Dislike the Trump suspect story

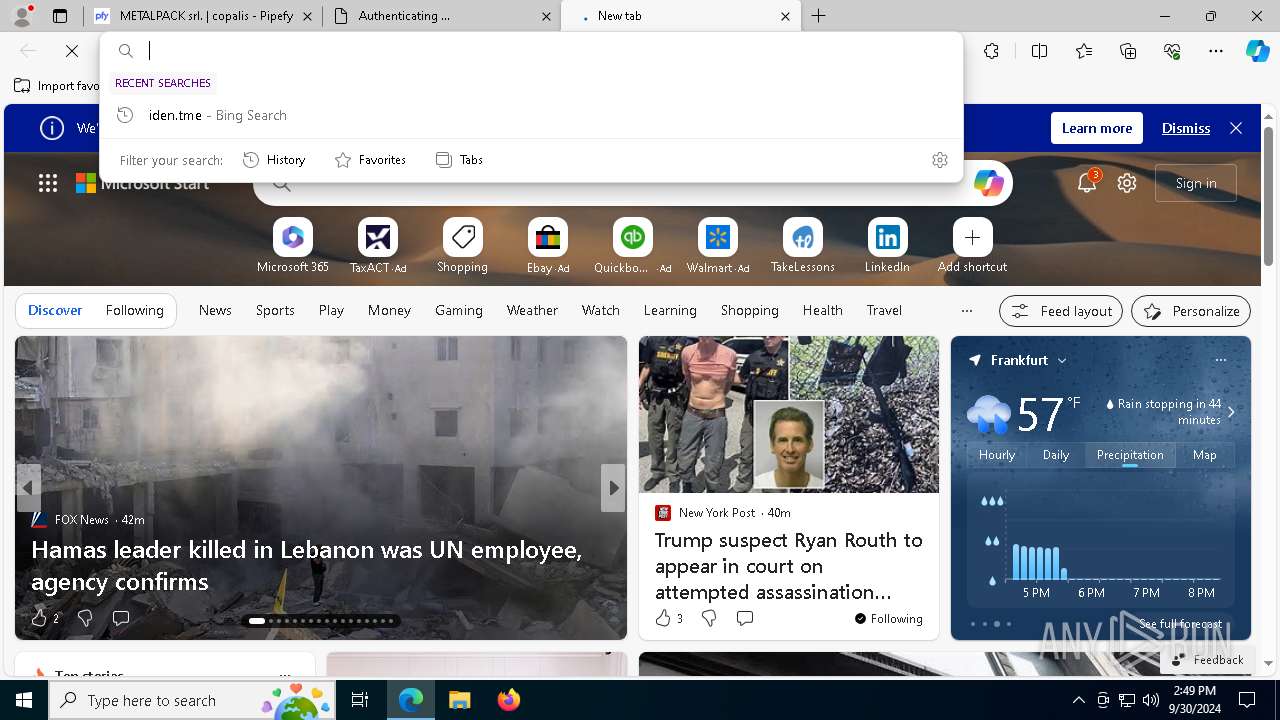tap(709, 618)
